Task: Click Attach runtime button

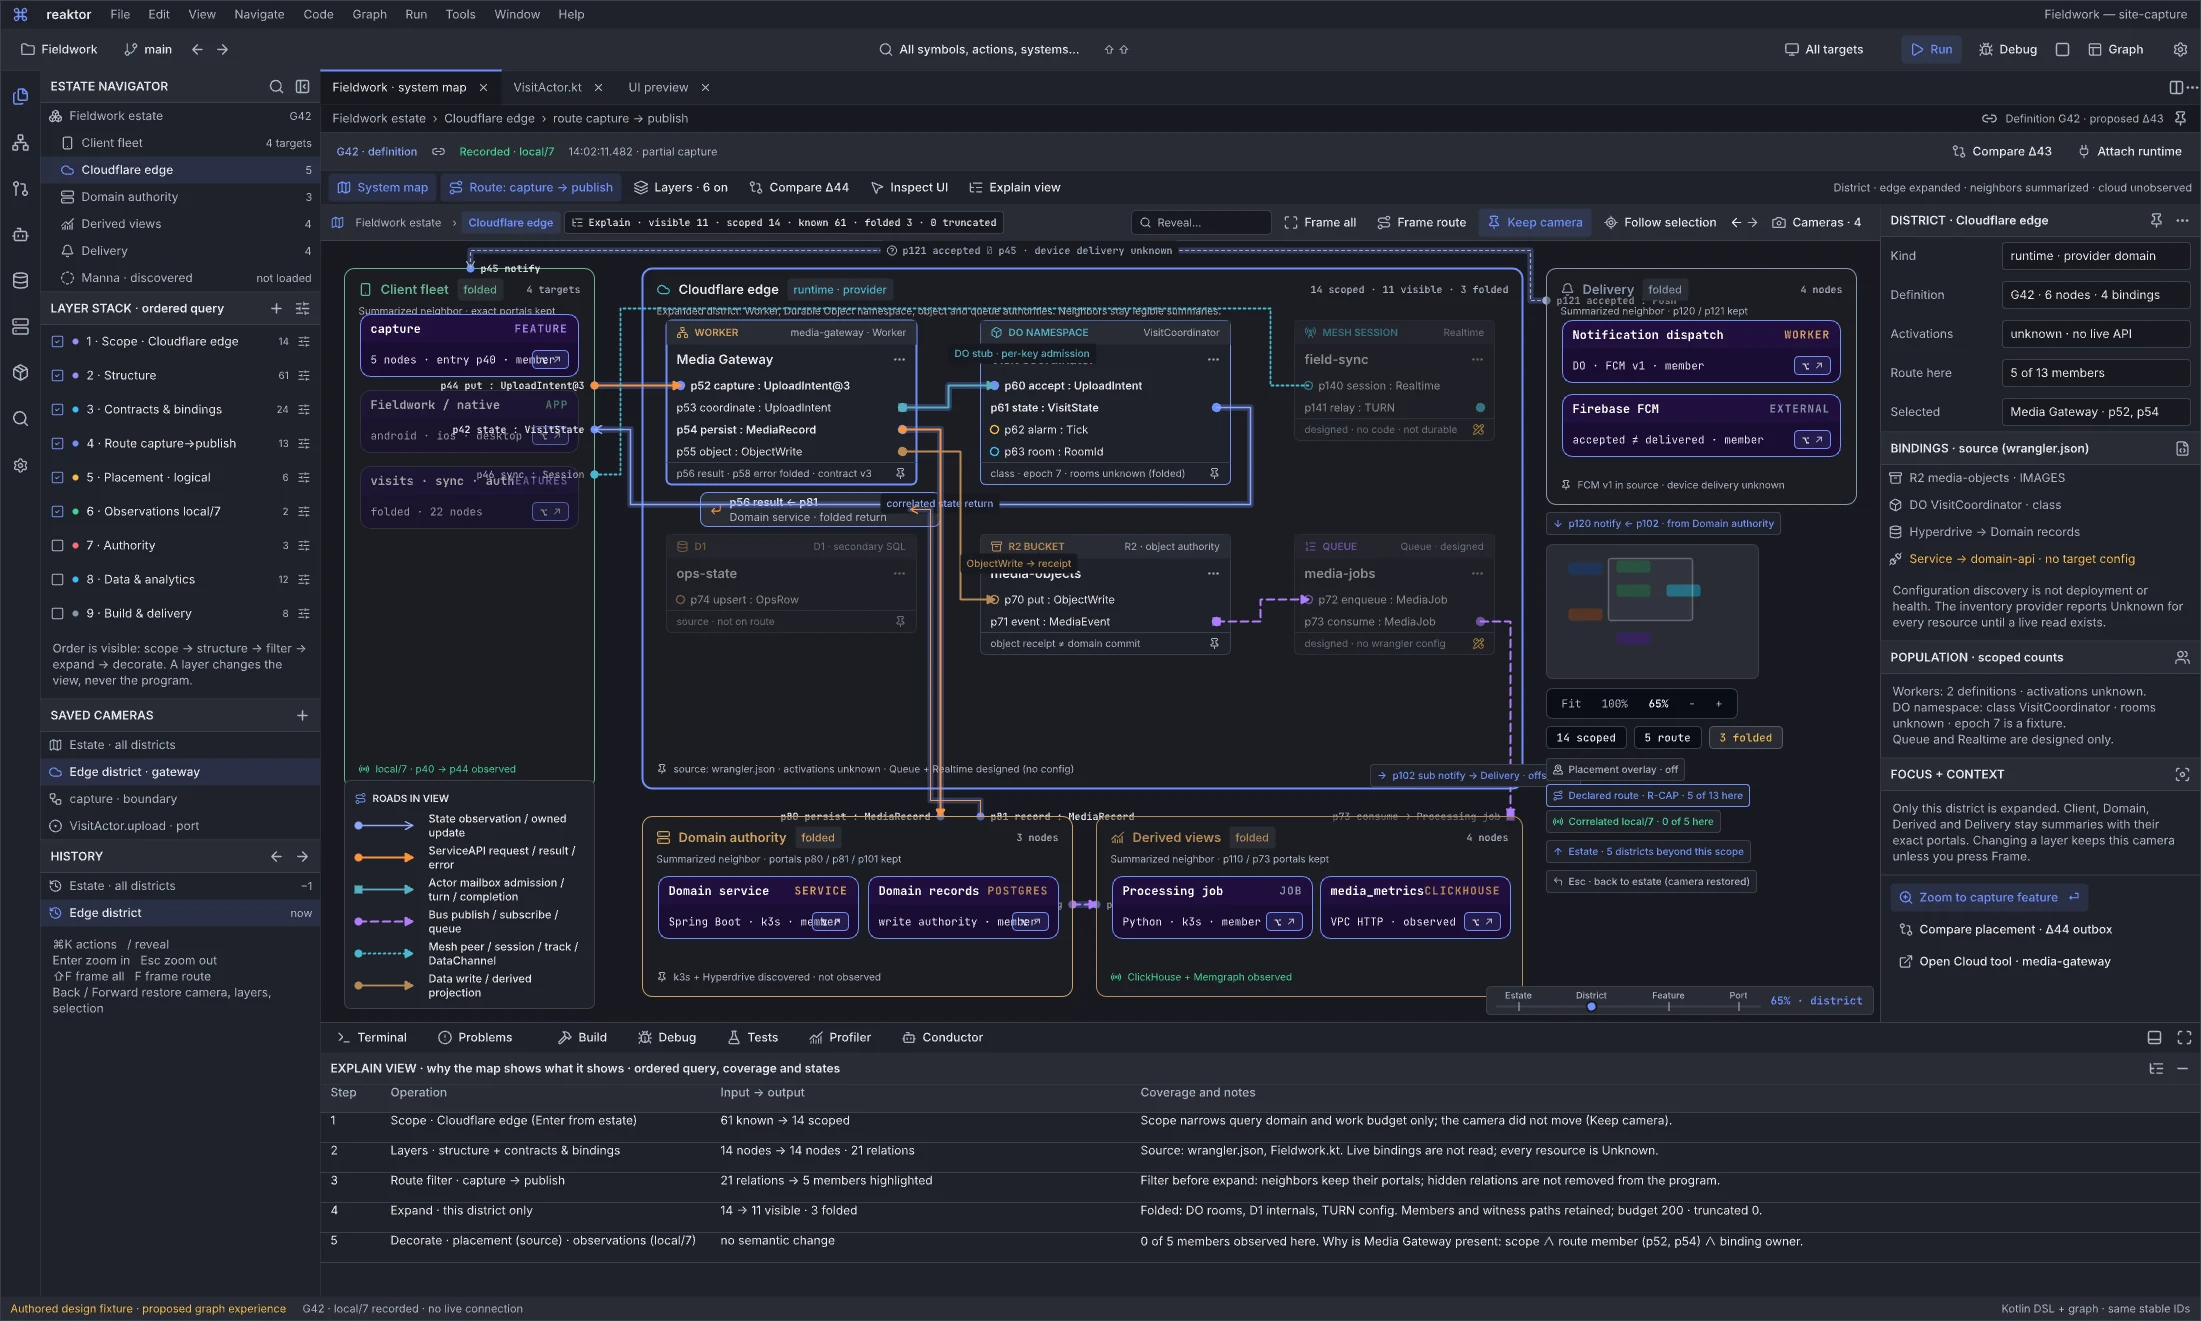Action: [2130, 152]
